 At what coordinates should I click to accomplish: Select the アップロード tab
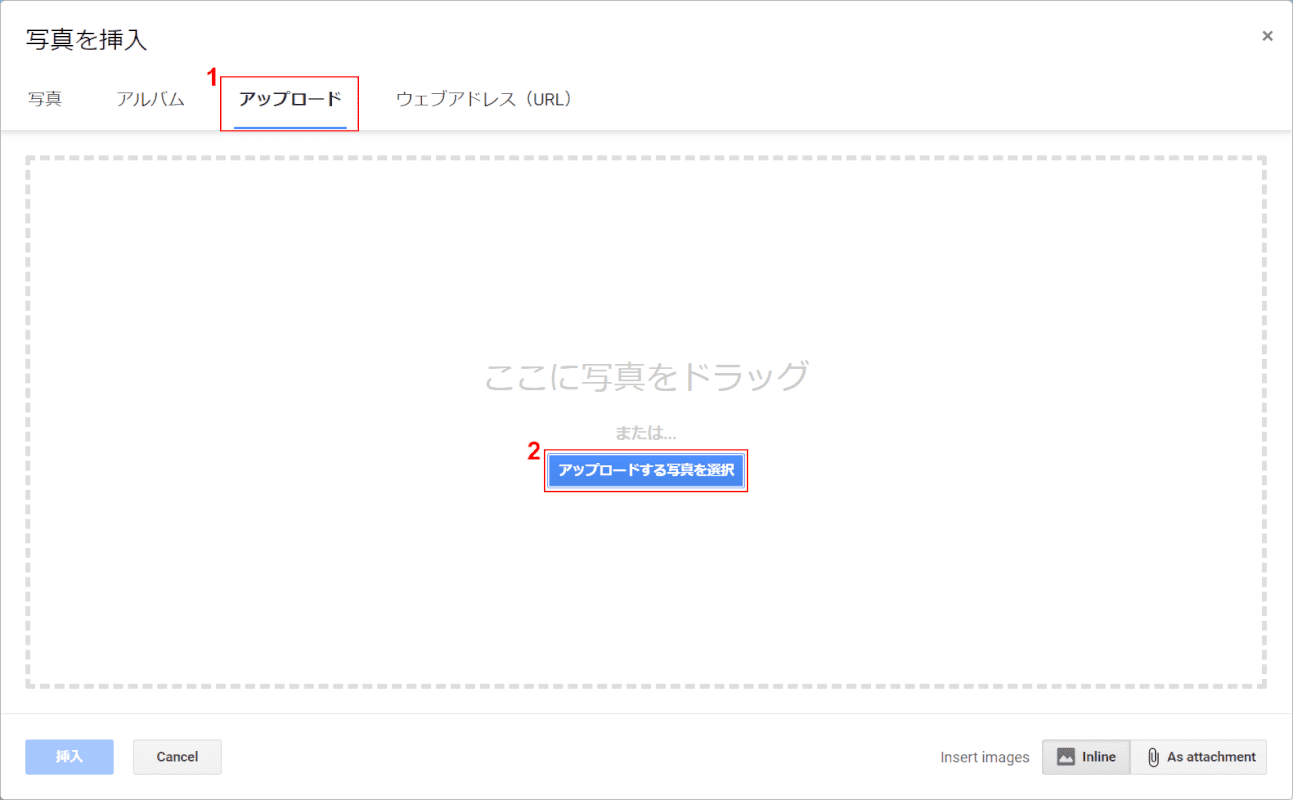[x=290, y=99]
